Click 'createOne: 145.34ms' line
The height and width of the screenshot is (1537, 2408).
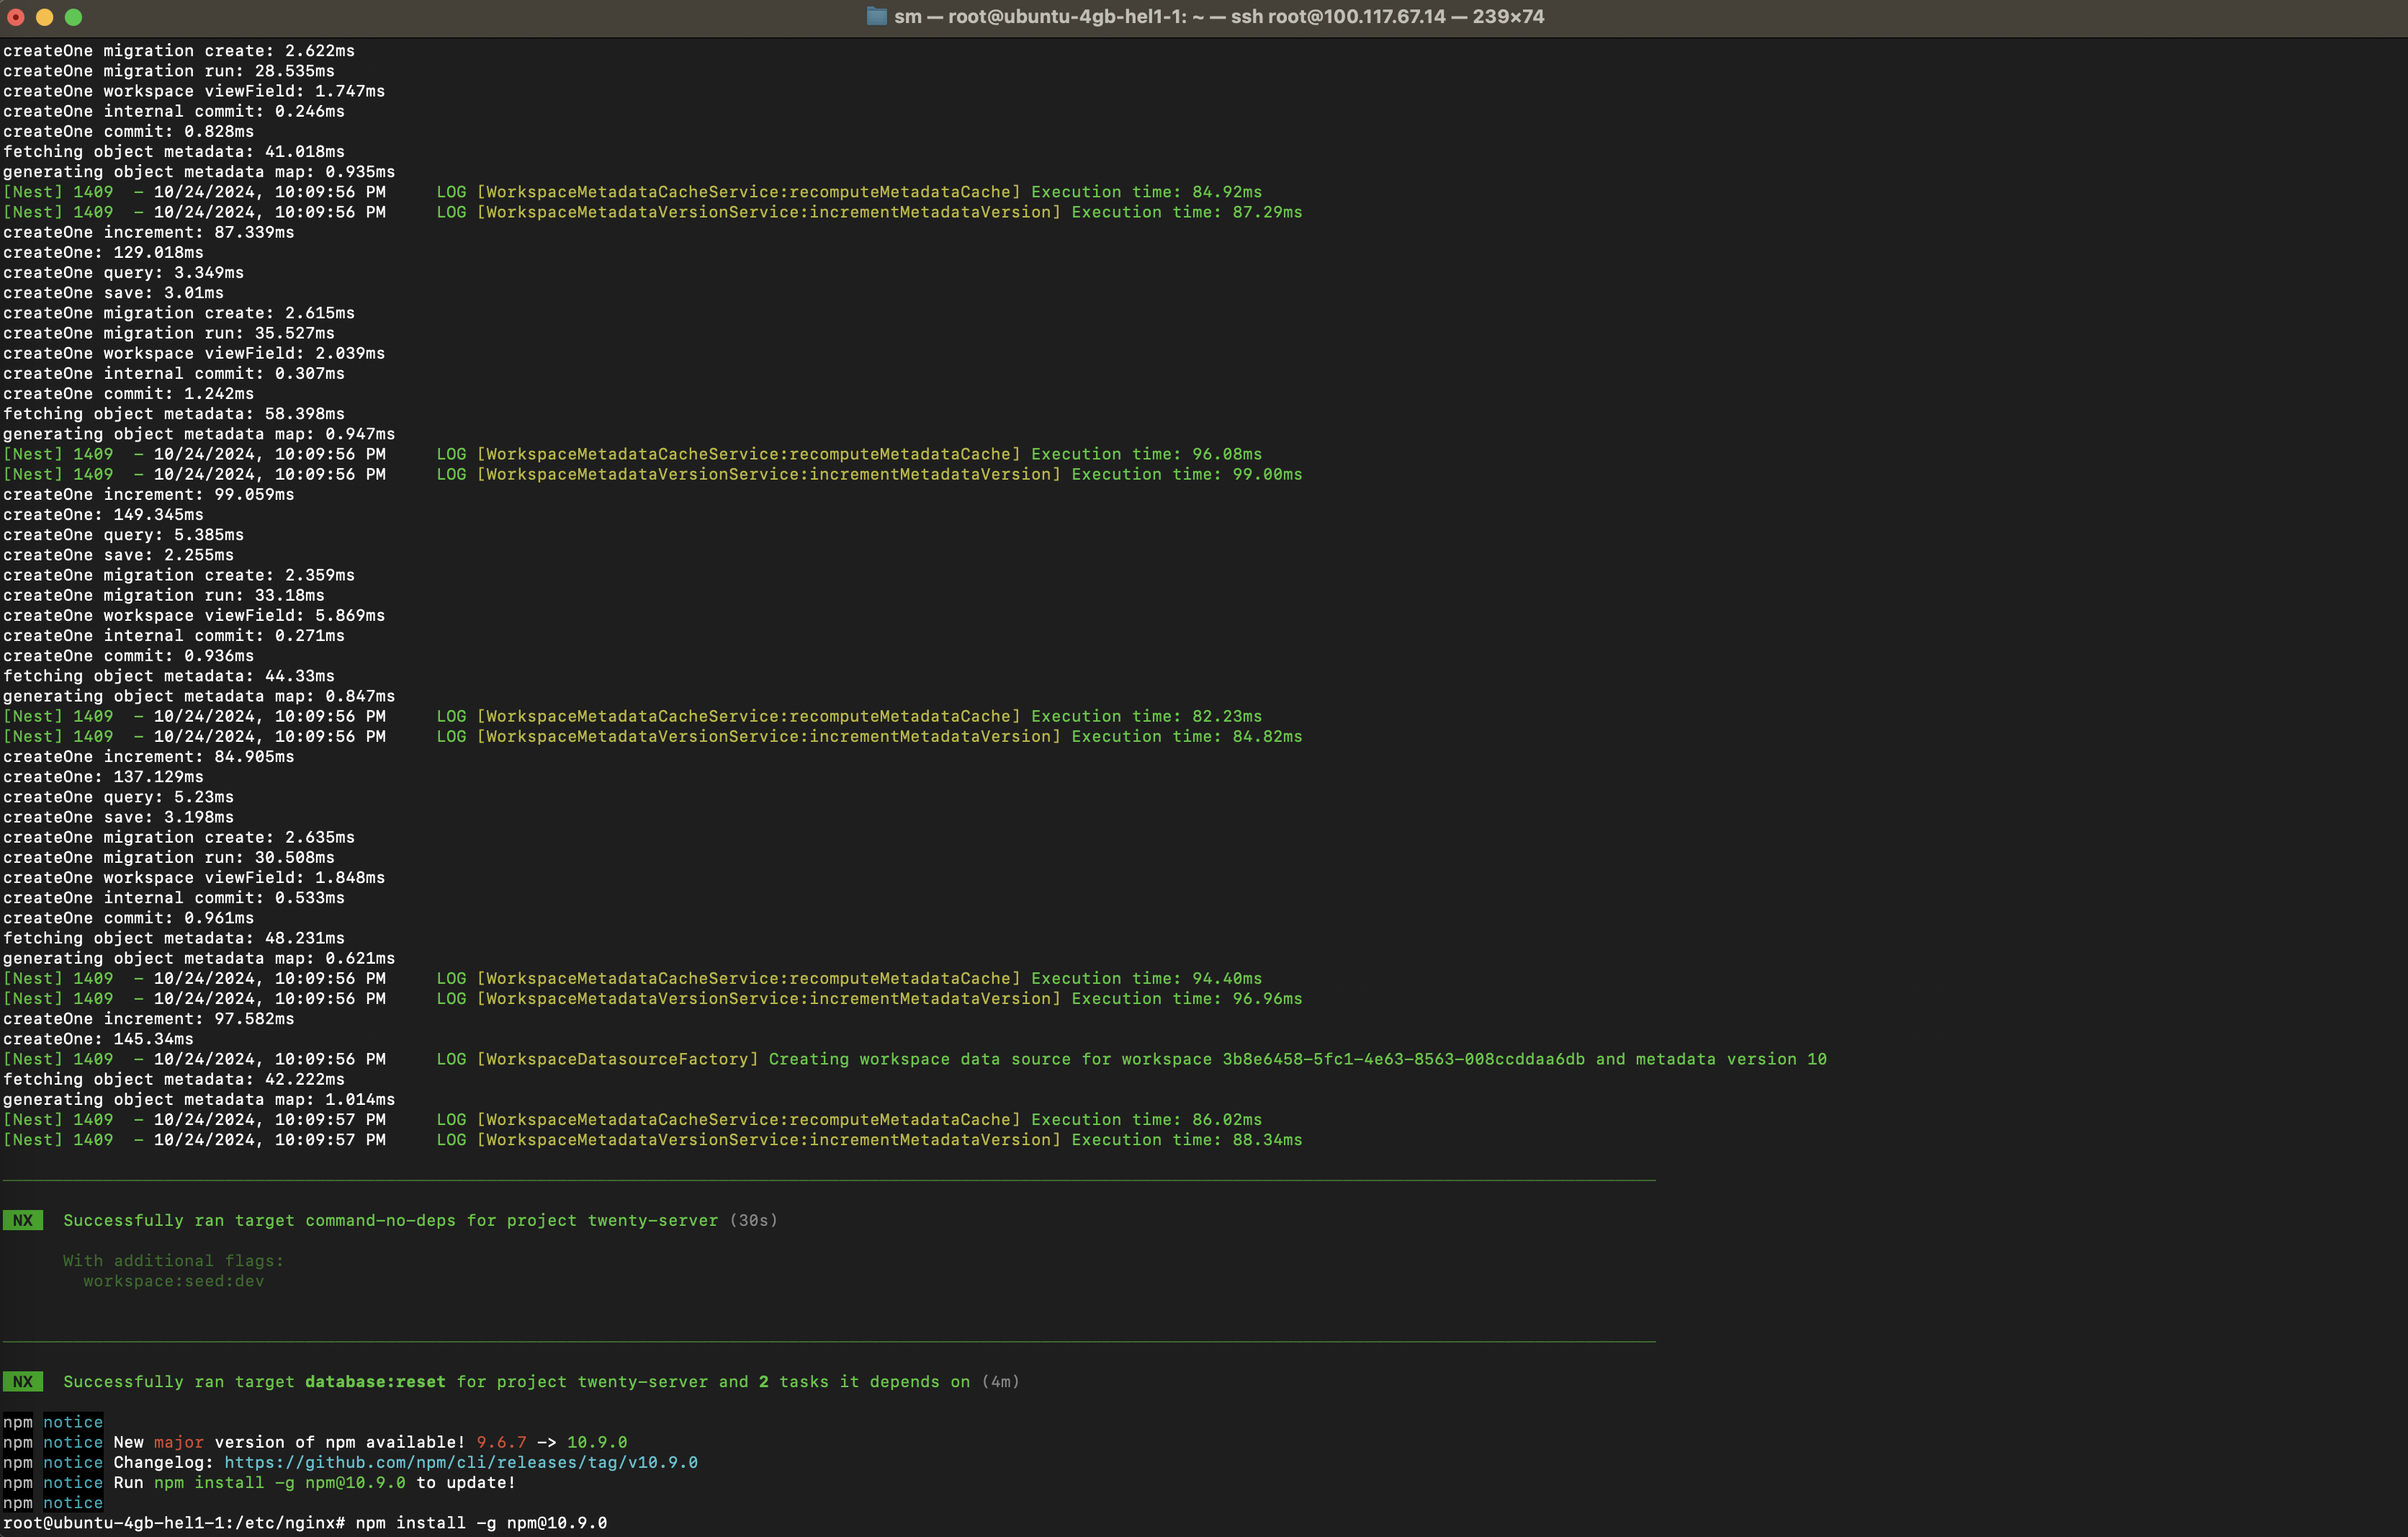point(98,1038)
